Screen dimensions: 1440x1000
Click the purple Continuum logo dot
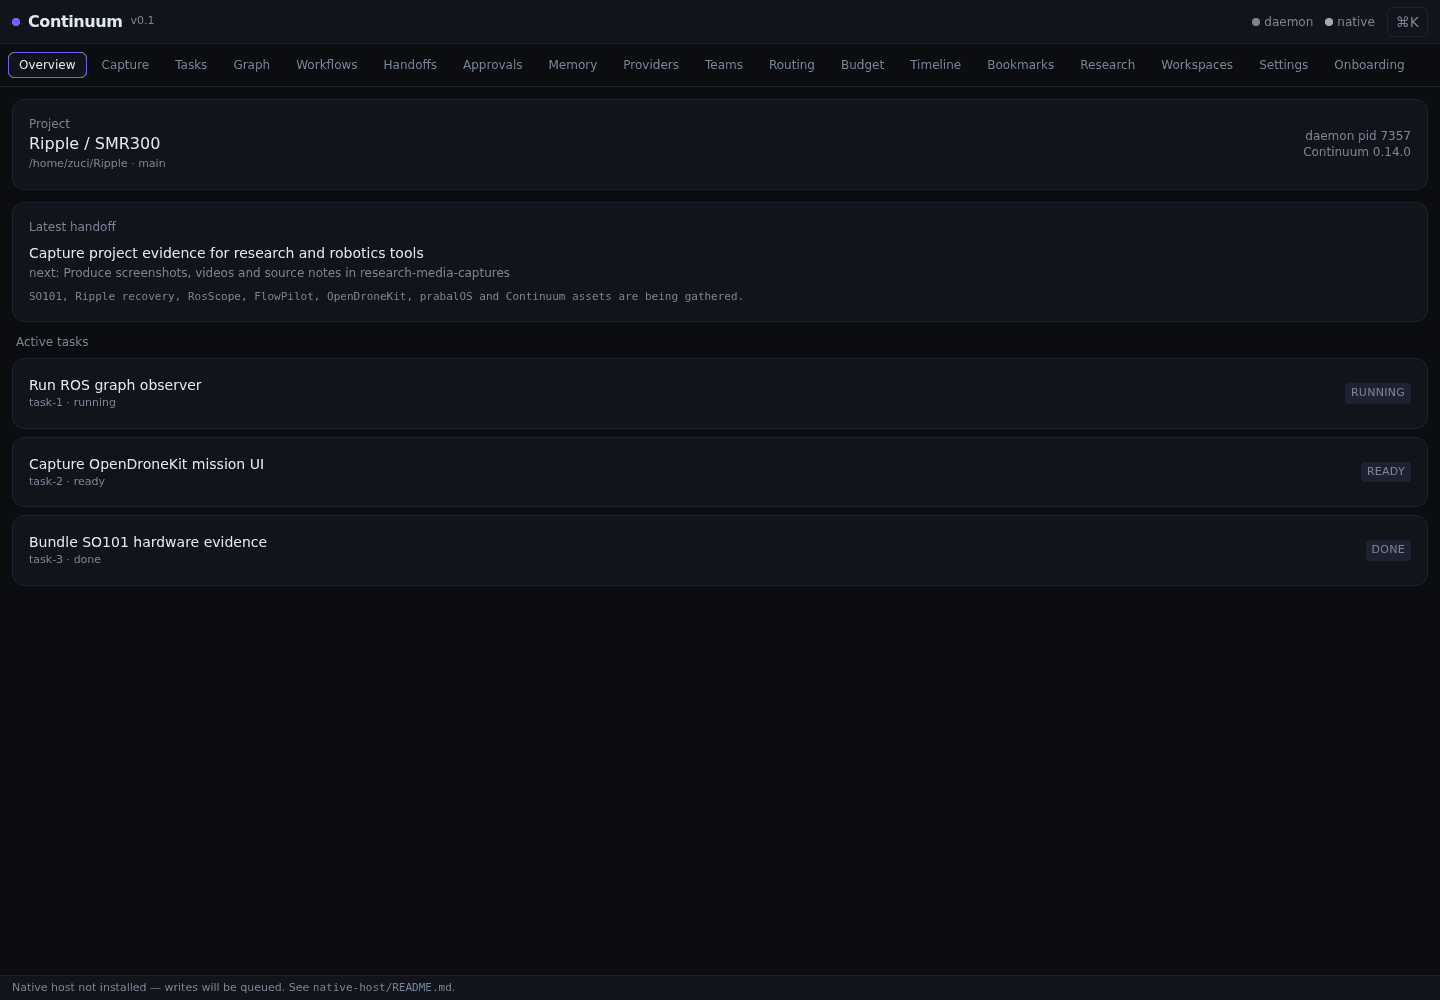(16, 22)
